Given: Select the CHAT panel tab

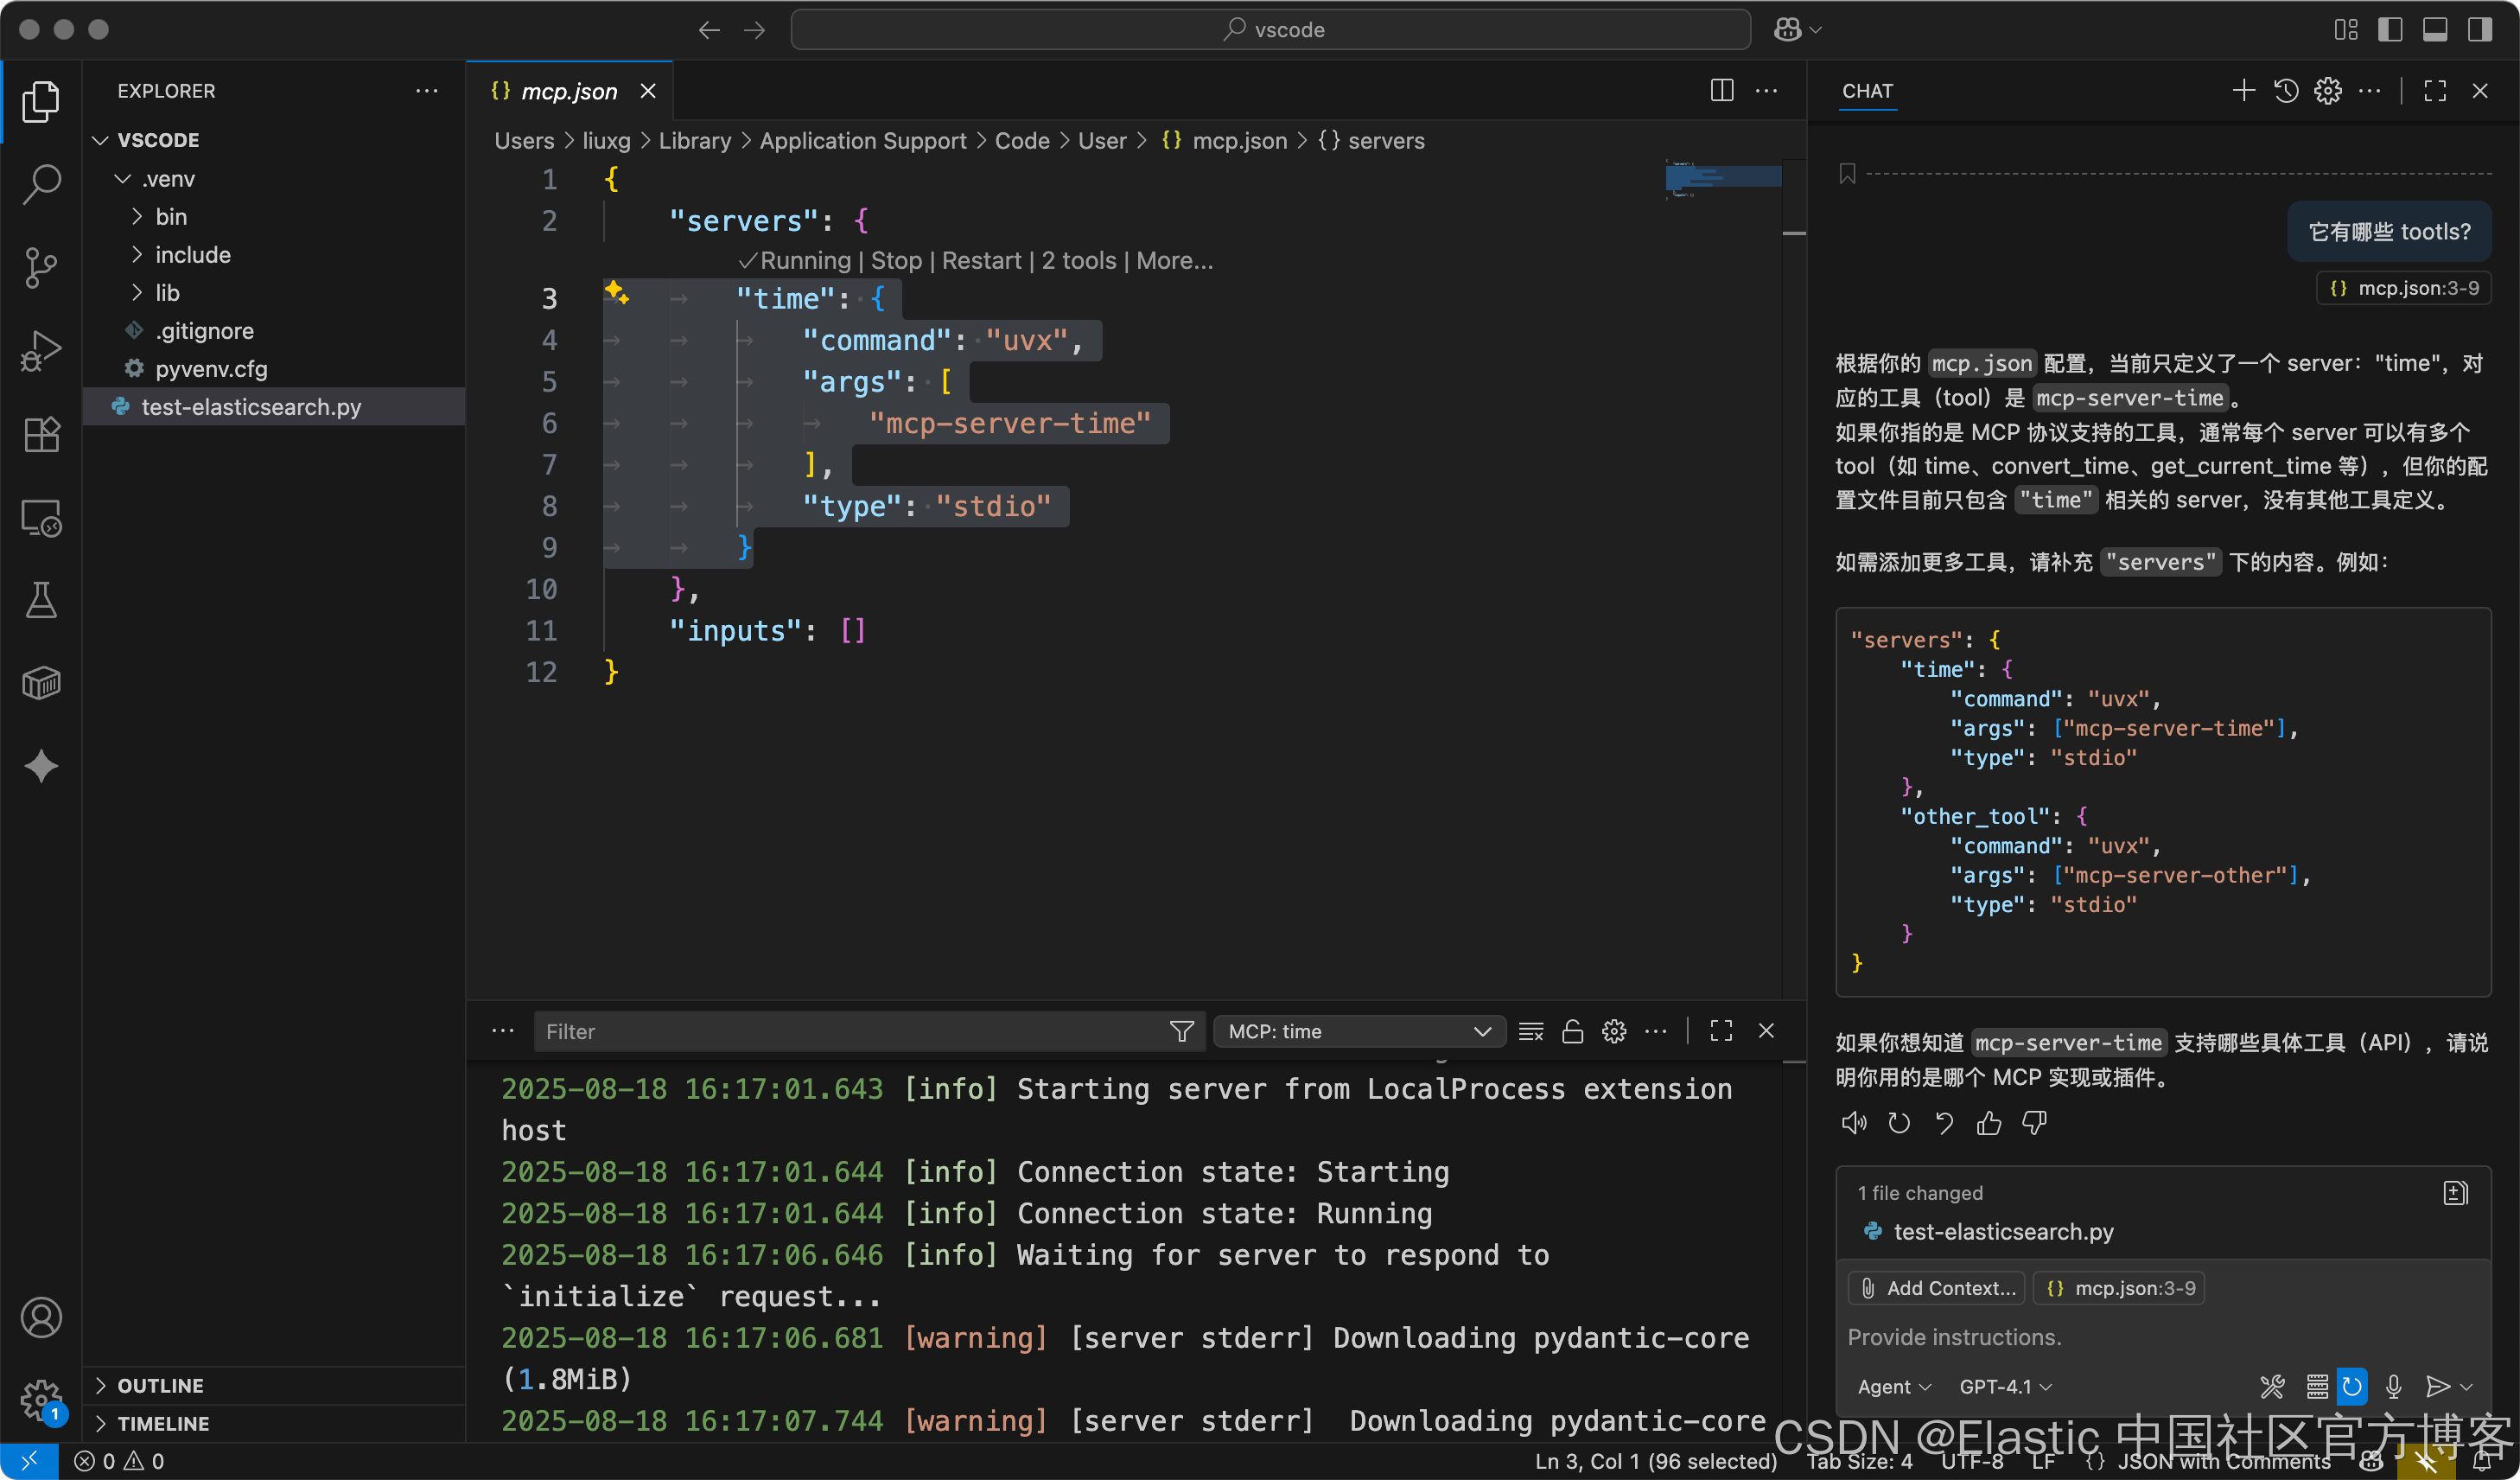Looking at the screenshot, I should 1867,91.
